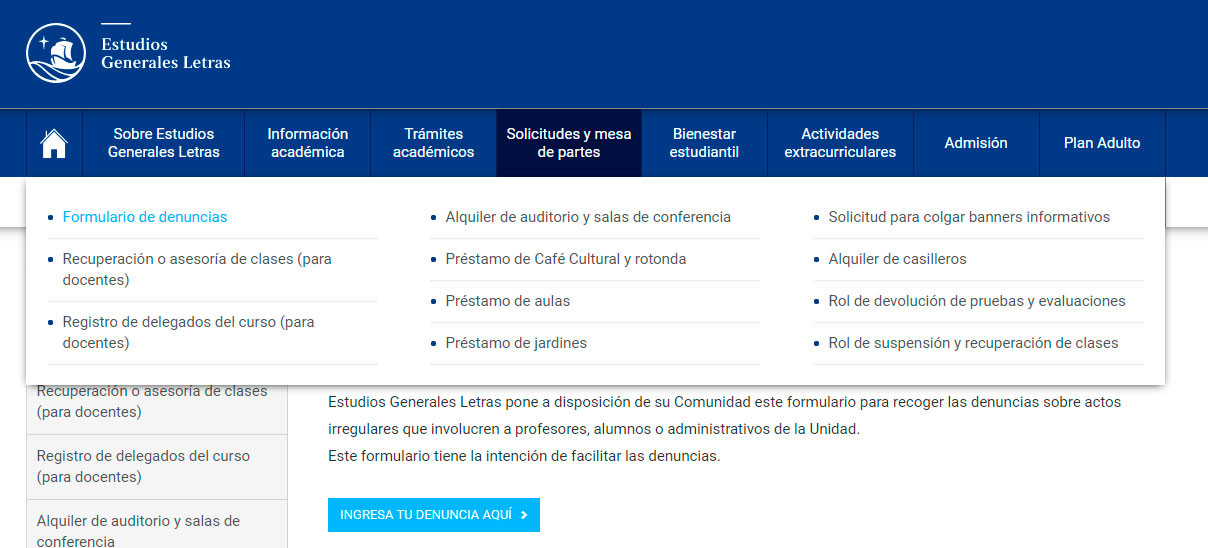Open the Sobre Estudios Generales Letras menu
The width and height of the screenshot is (1208, 548).
pyautogui.click(x=163, y=143)
